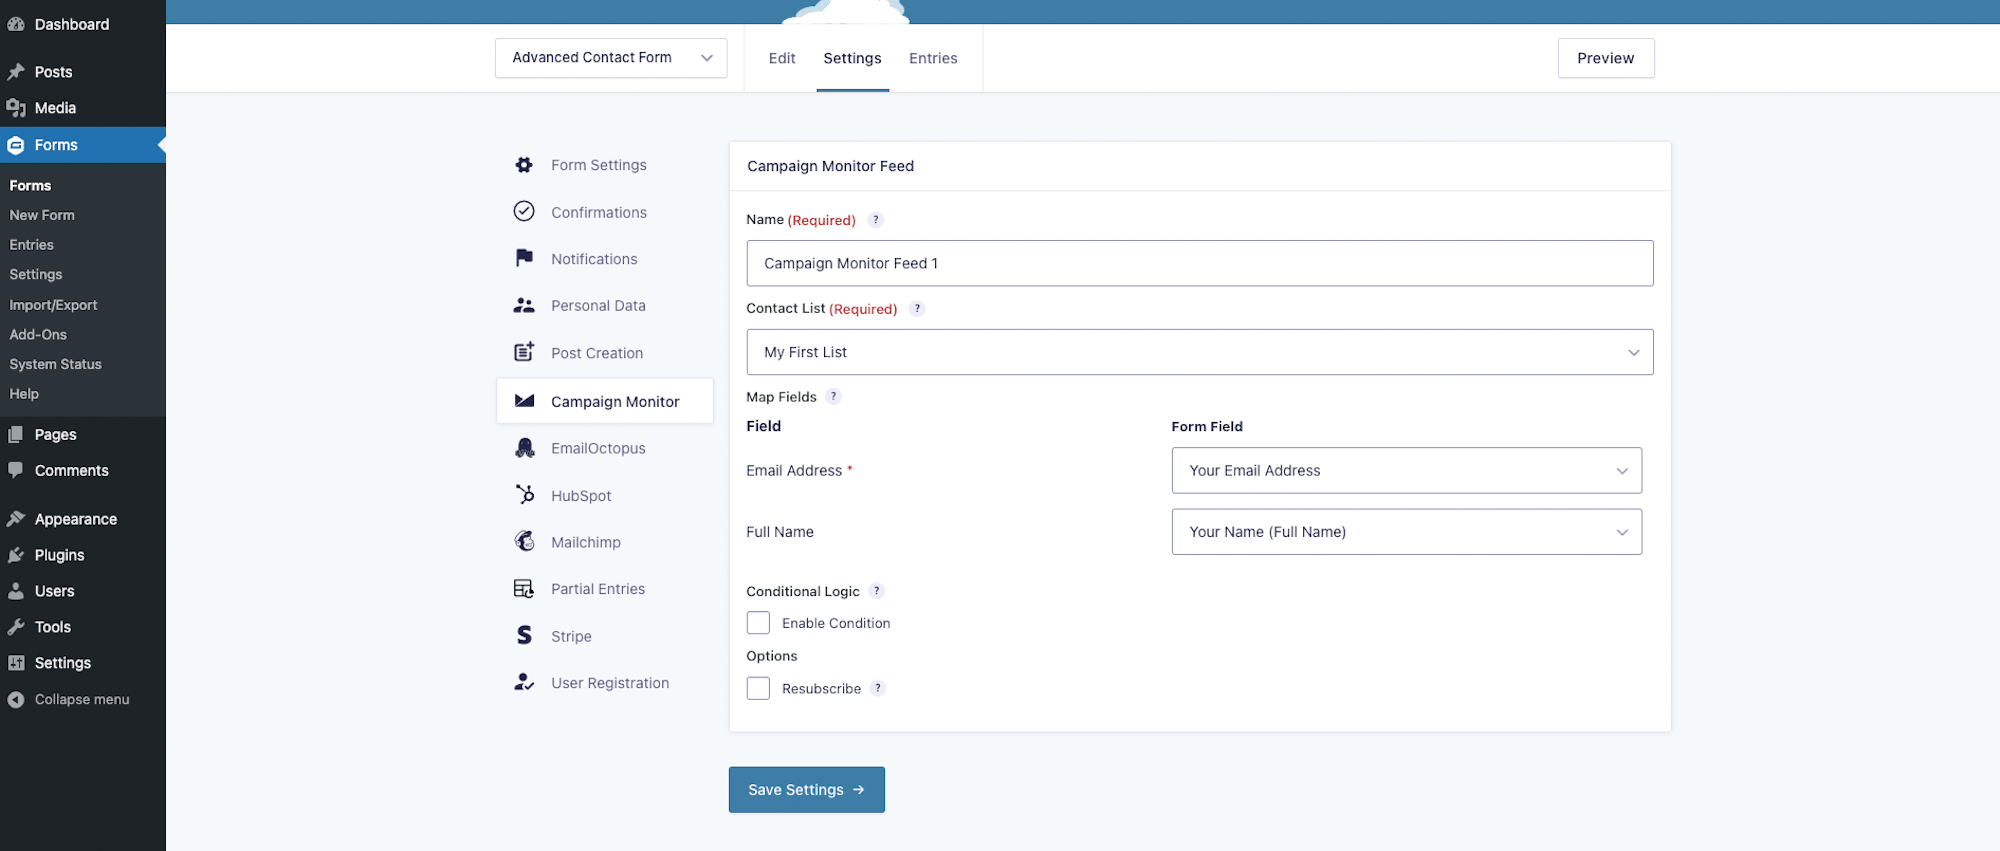Open the Contact List dropdown showing My First List
The width and height of the screenshot is (2000, 851).
[1200, 352]
